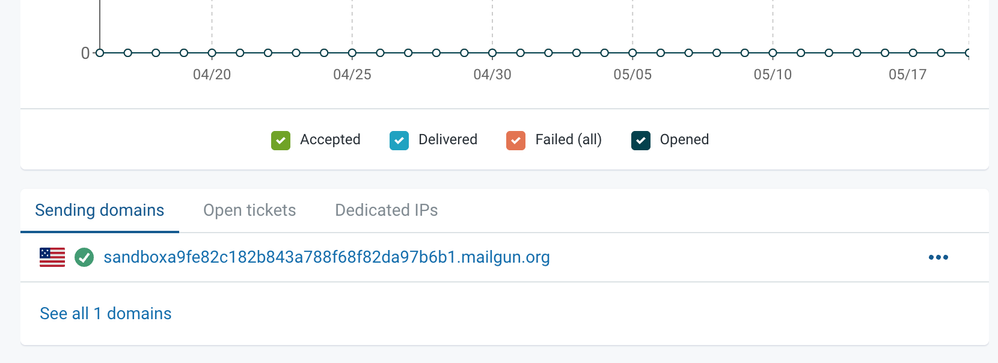
Task: Switch to the Dedicated IPs tab
Action: 386,210
